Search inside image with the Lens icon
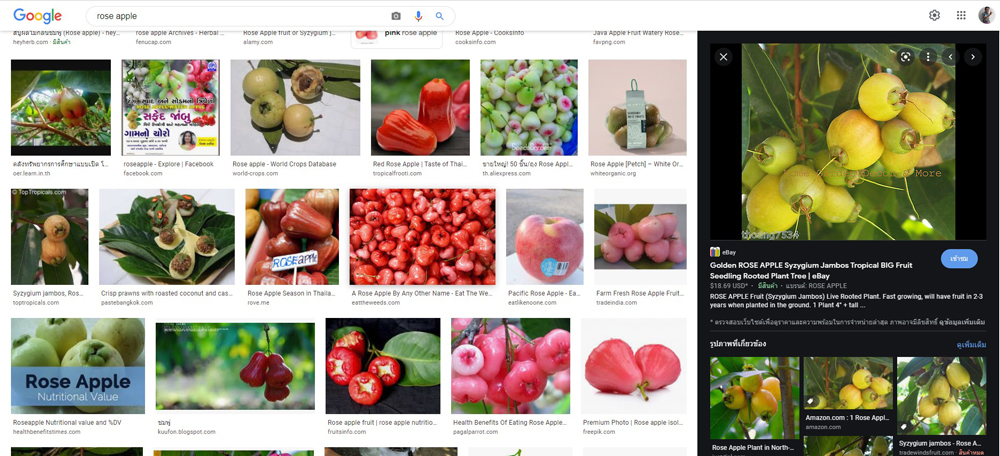This screenshot has height=456, width=1000. coord(904,57)
